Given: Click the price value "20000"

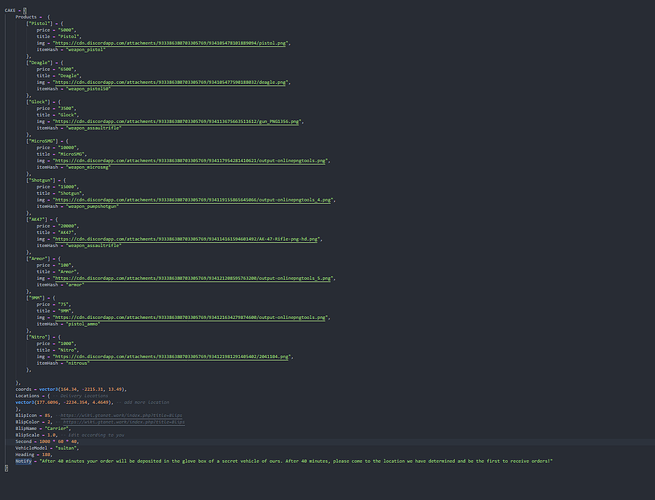Looking at the screenshot, I should tap(67, 226).
